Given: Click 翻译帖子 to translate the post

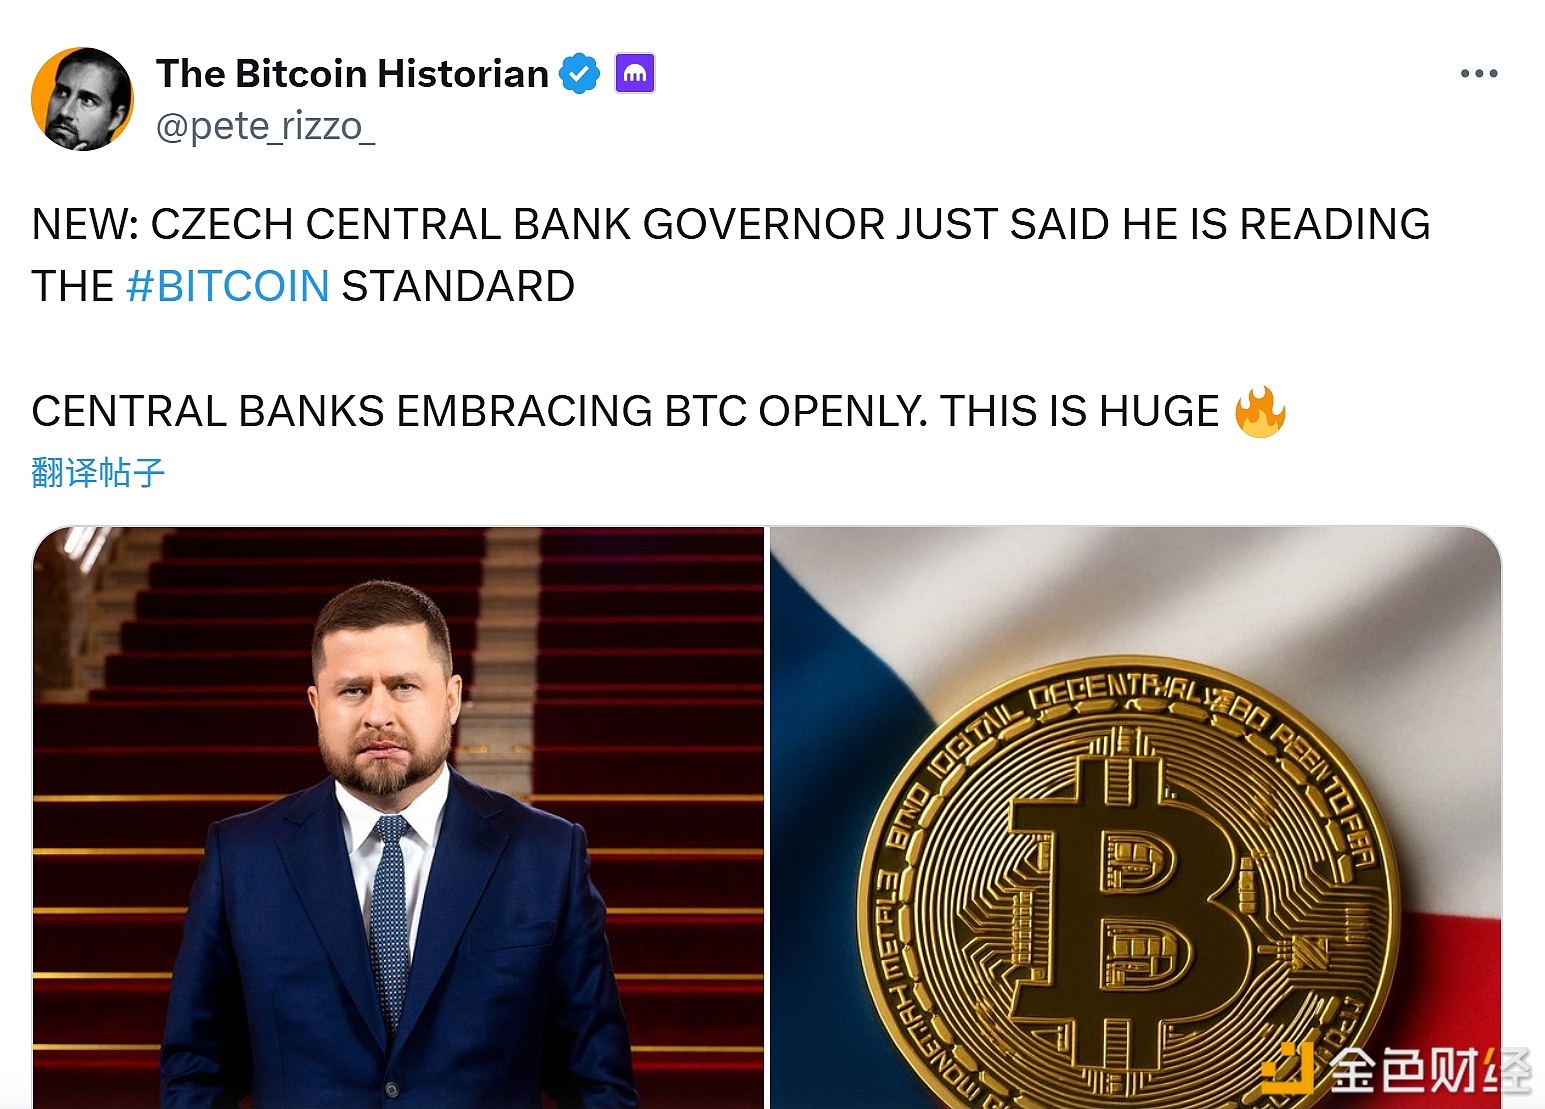Looking at the screenshot, I should [98, 472].
